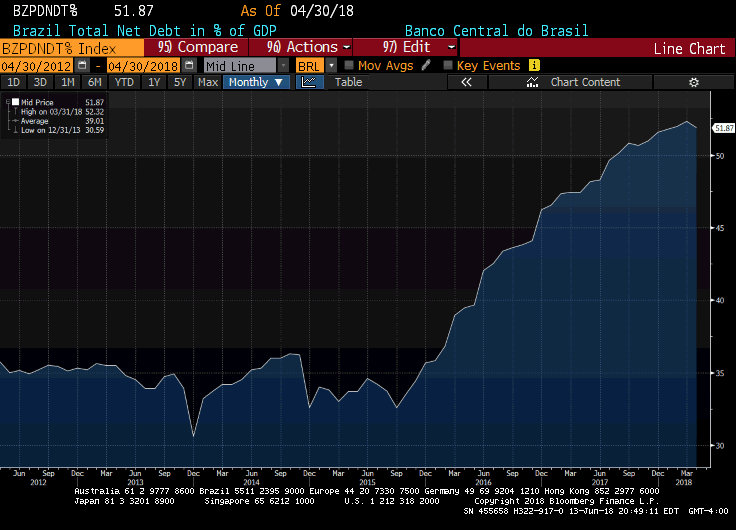Enable the Key Events checkbox
Screen dimensions: 736x530
[x=447, y=65]
